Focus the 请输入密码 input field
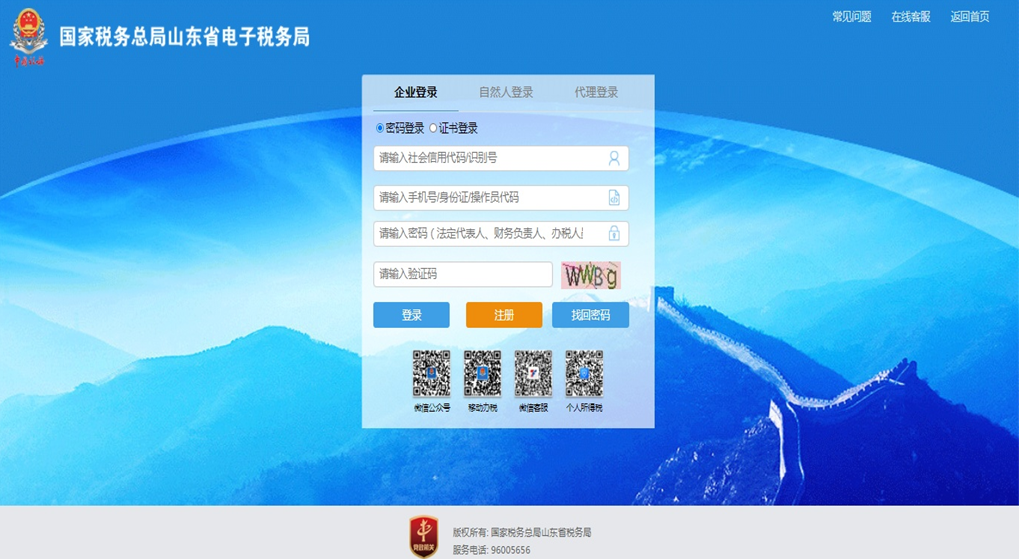The image size is (1019, 559). (501, 233)
